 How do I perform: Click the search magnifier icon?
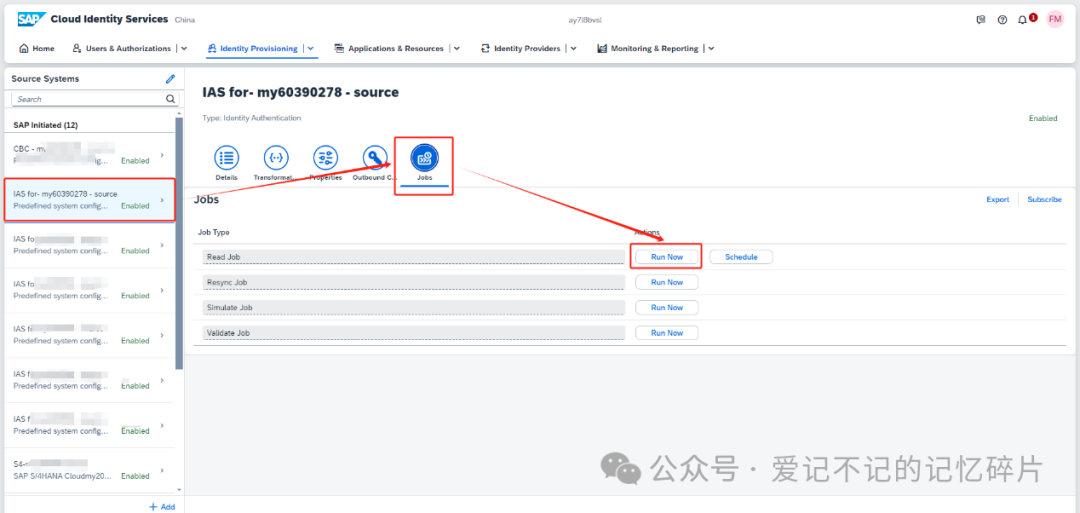pyautogui.click(x=170, y=99)
